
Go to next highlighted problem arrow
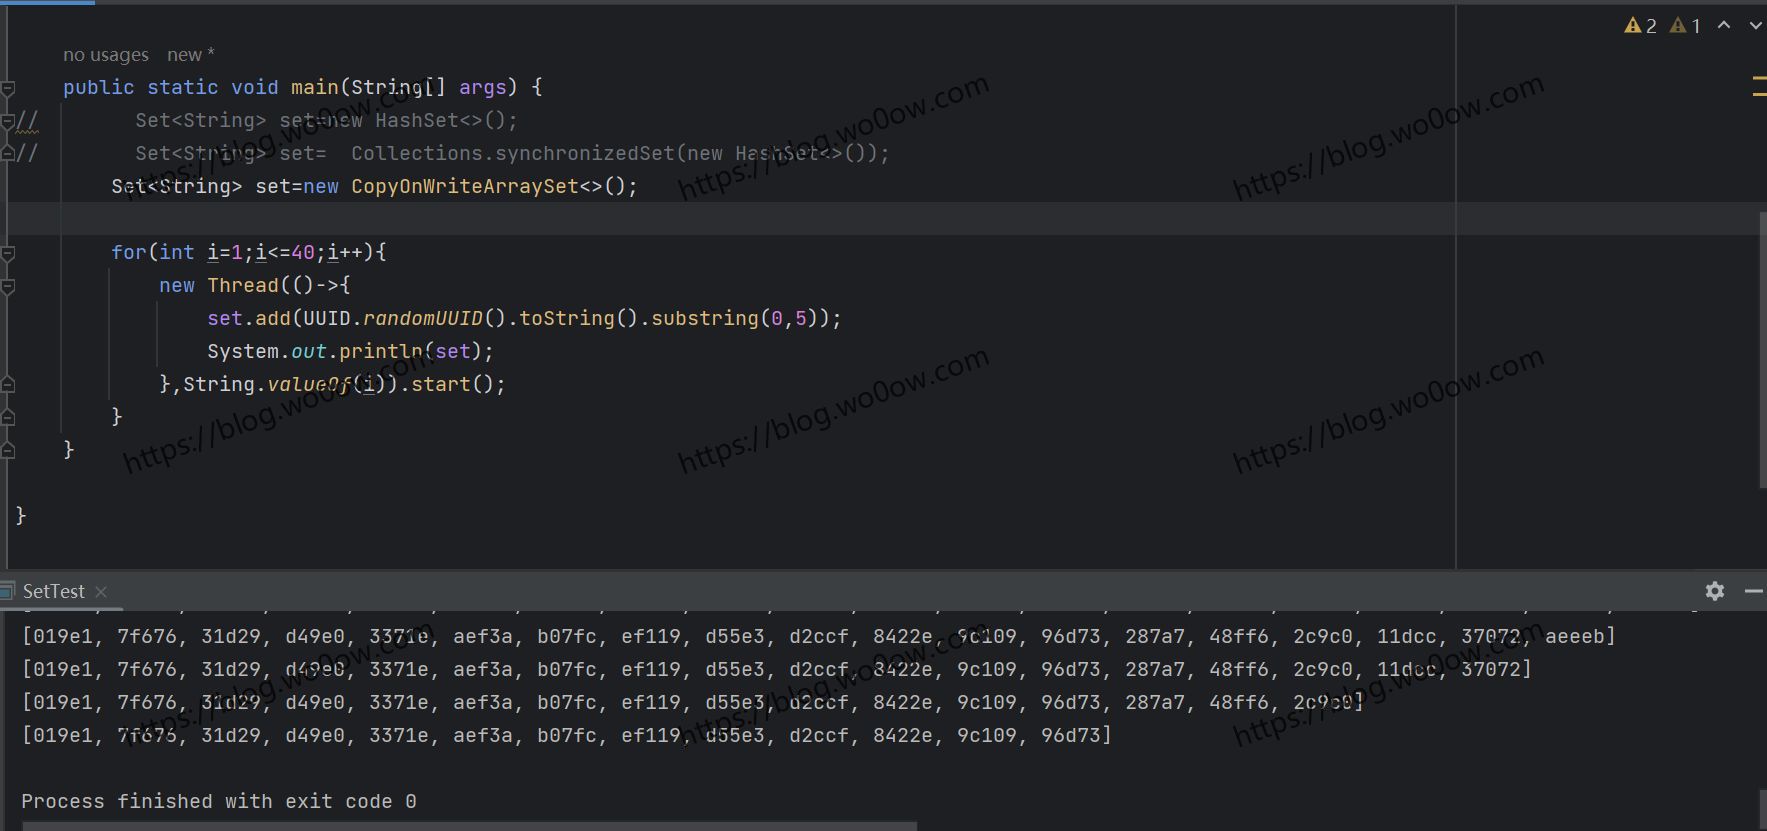pos(1755,26)
